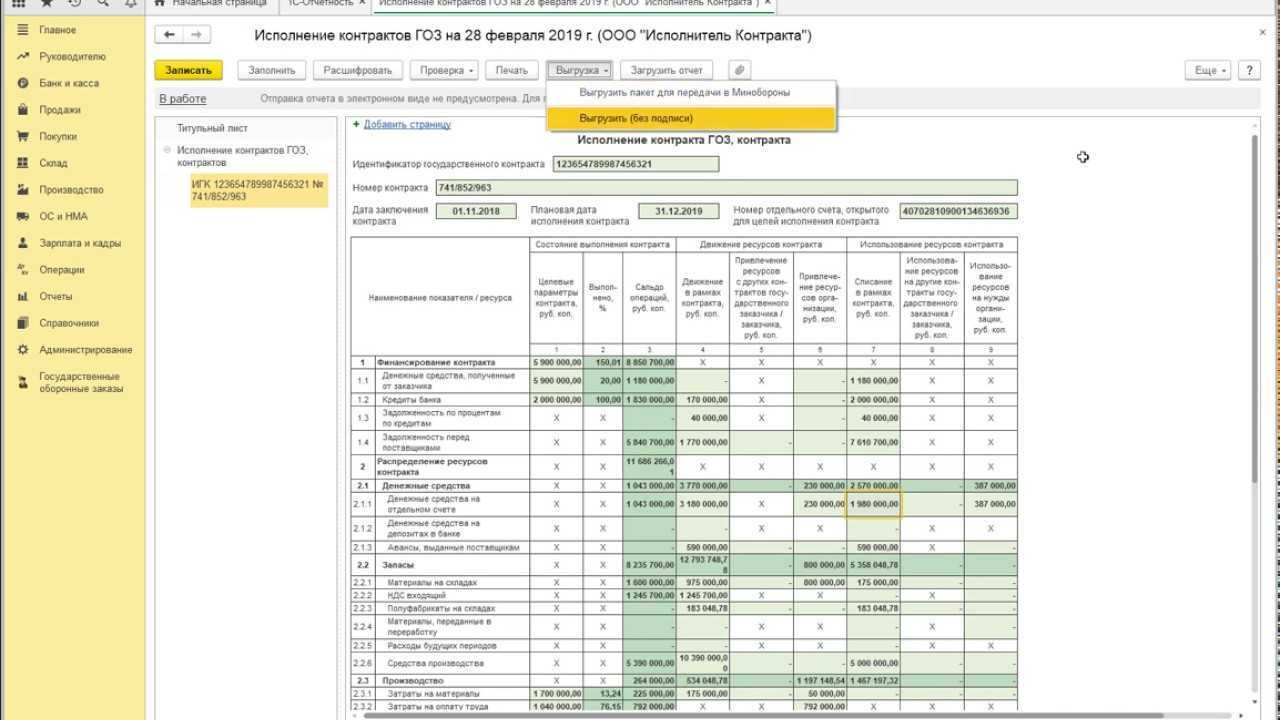This screenshot has height=720, width=1280.
Task: Click the Запасы row label
Action: tap(398, 565)
